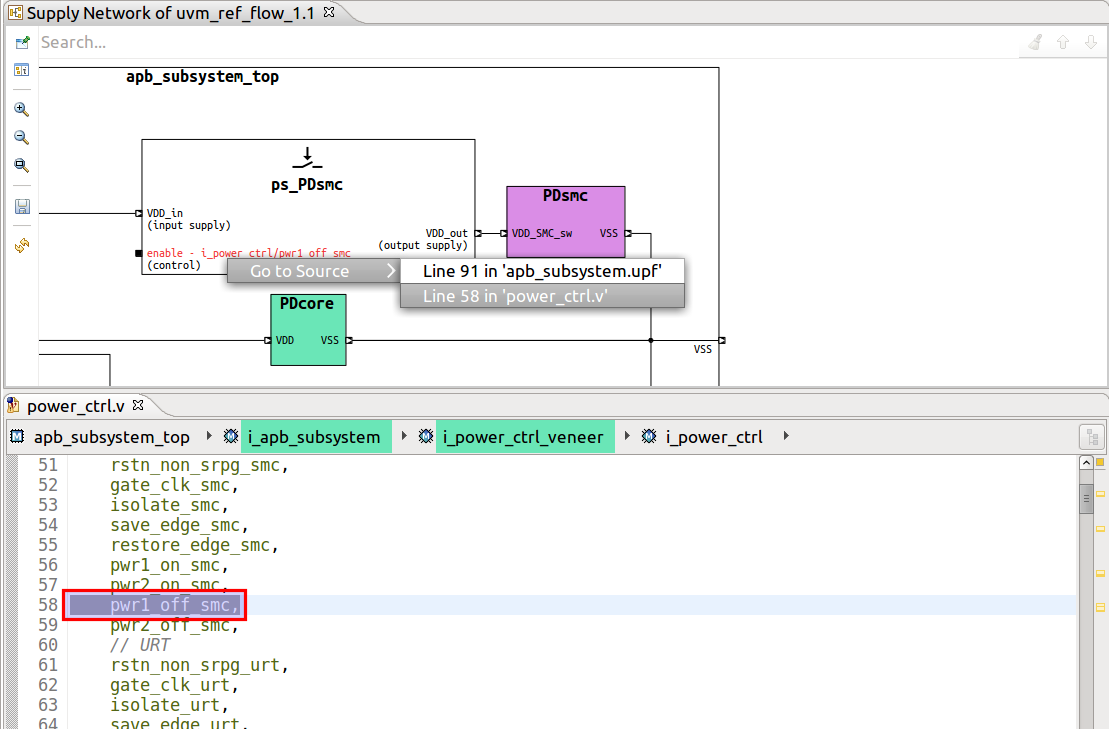Open Line 91 in 'apb_subsystem.upf'

click(542, 270)
